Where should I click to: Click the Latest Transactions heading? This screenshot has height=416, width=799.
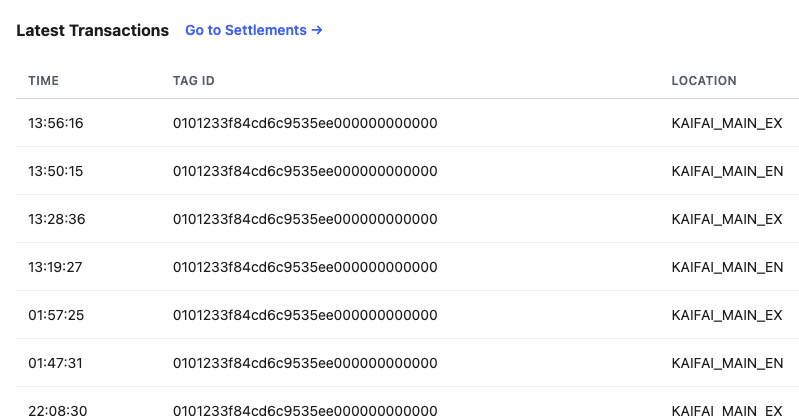click(92, 30)
